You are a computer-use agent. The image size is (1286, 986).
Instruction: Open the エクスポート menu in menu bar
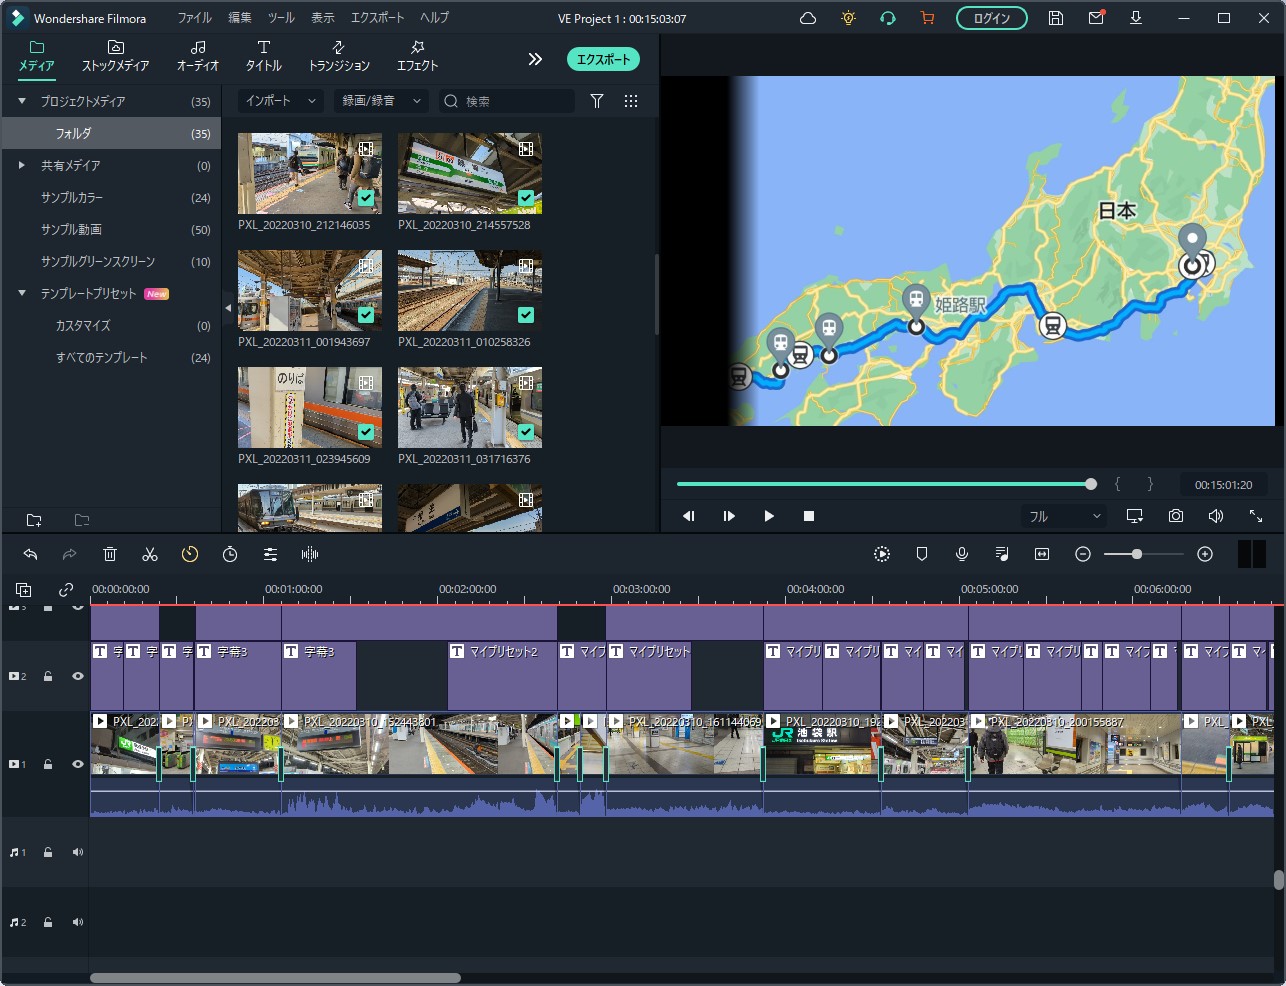(x=377, y=18)
